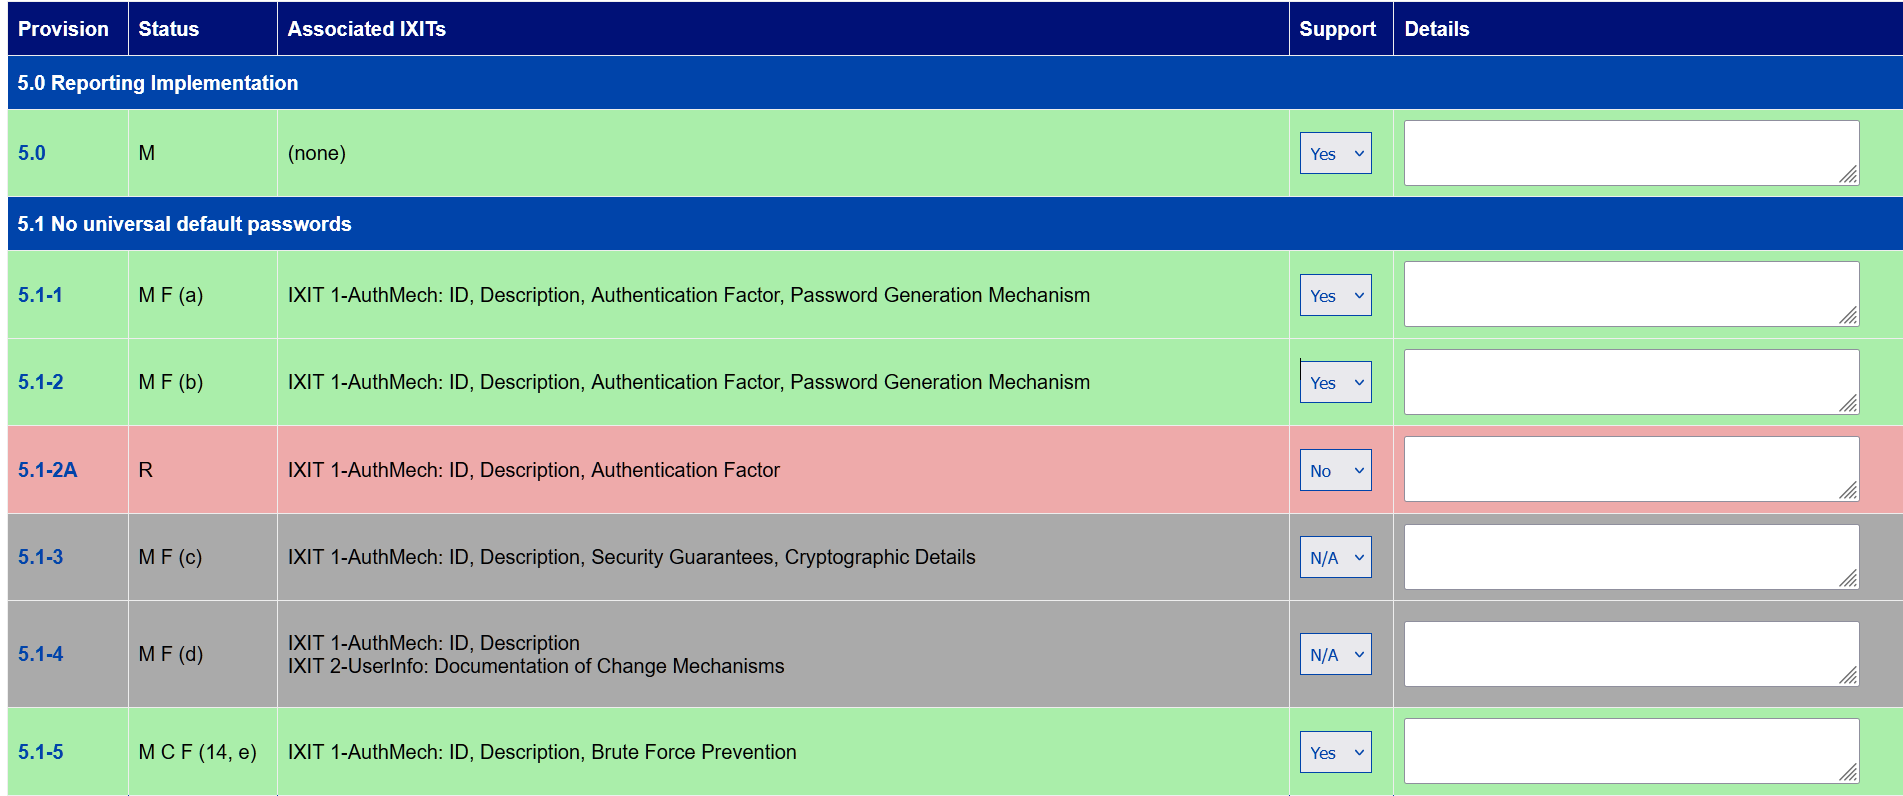Select Details field for provision 5.1-4
This screenshot has height=796, width=1903.
pos(1631,654)
